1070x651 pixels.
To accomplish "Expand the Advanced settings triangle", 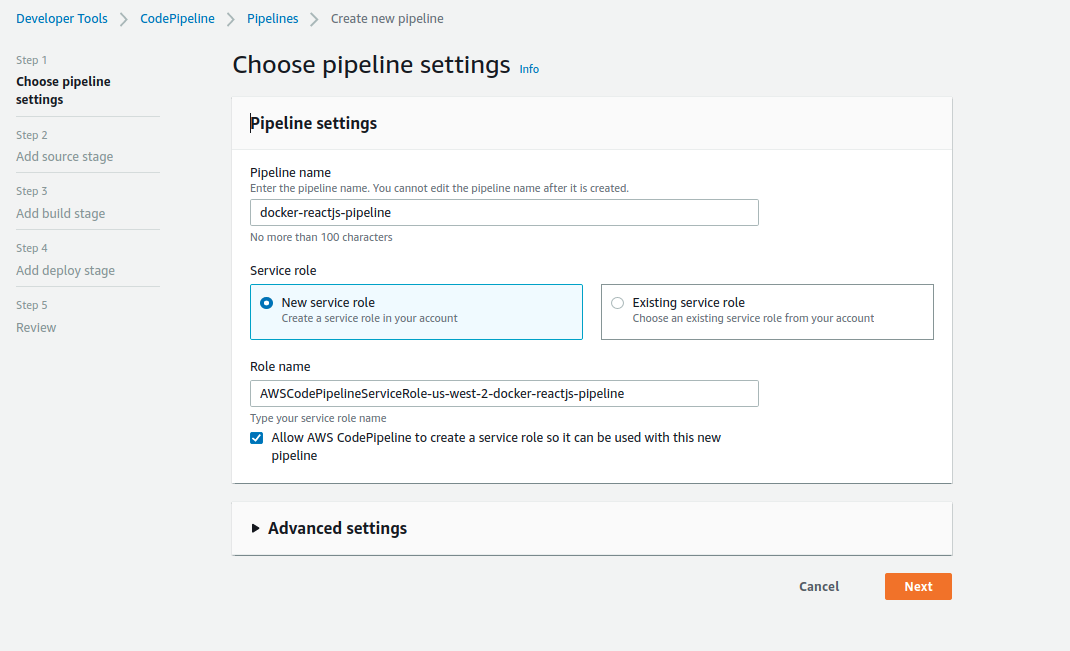I will (x=256, y=528).
